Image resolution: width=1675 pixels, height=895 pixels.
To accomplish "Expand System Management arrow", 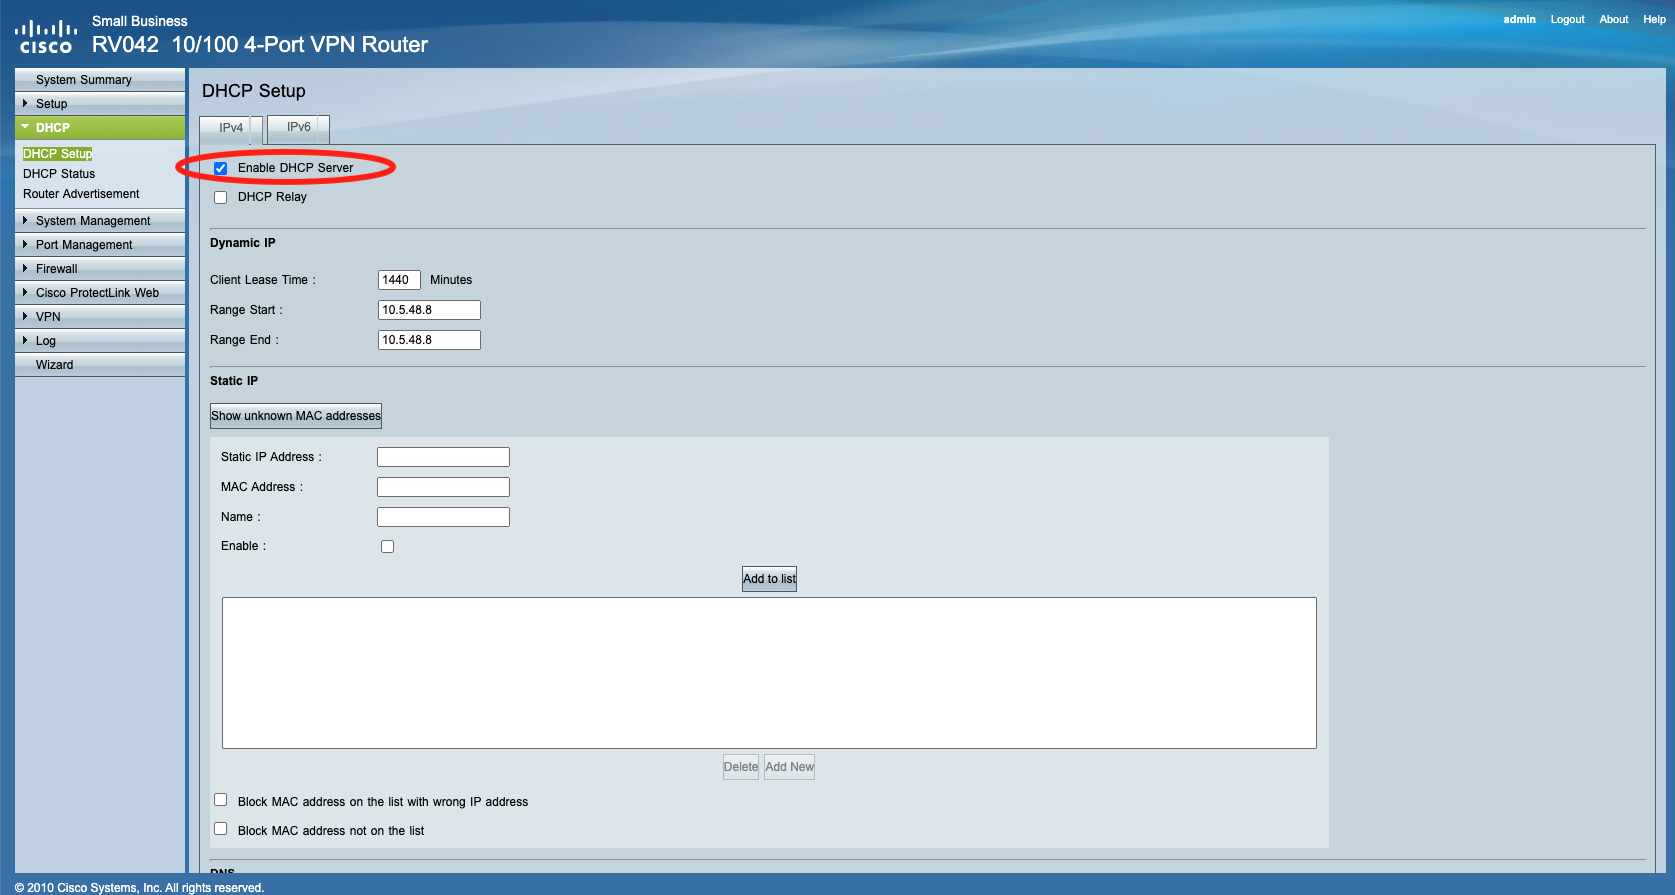I will click(25, 220).
